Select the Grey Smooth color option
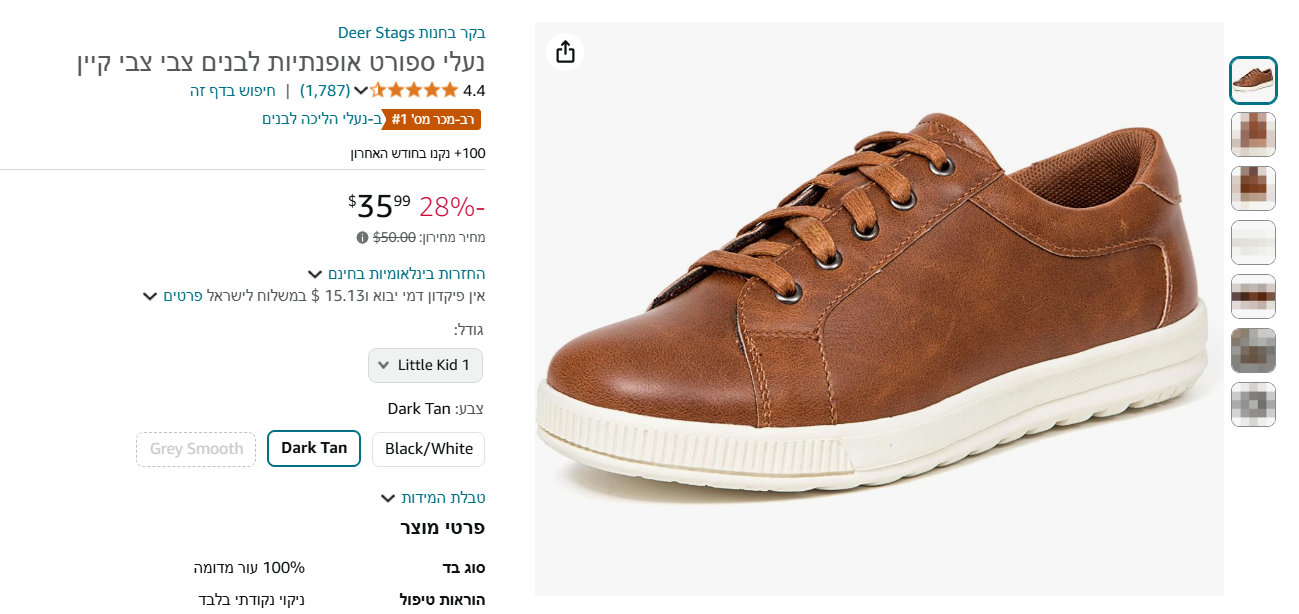Screen dimensions: 1299x614 (196, 449)
